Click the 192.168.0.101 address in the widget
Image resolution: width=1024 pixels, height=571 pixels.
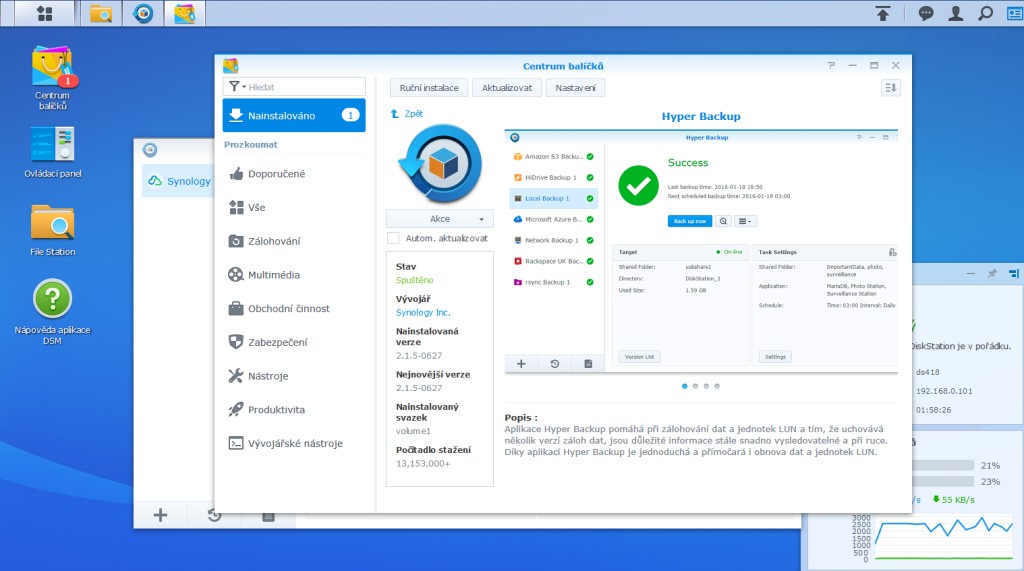944,391
